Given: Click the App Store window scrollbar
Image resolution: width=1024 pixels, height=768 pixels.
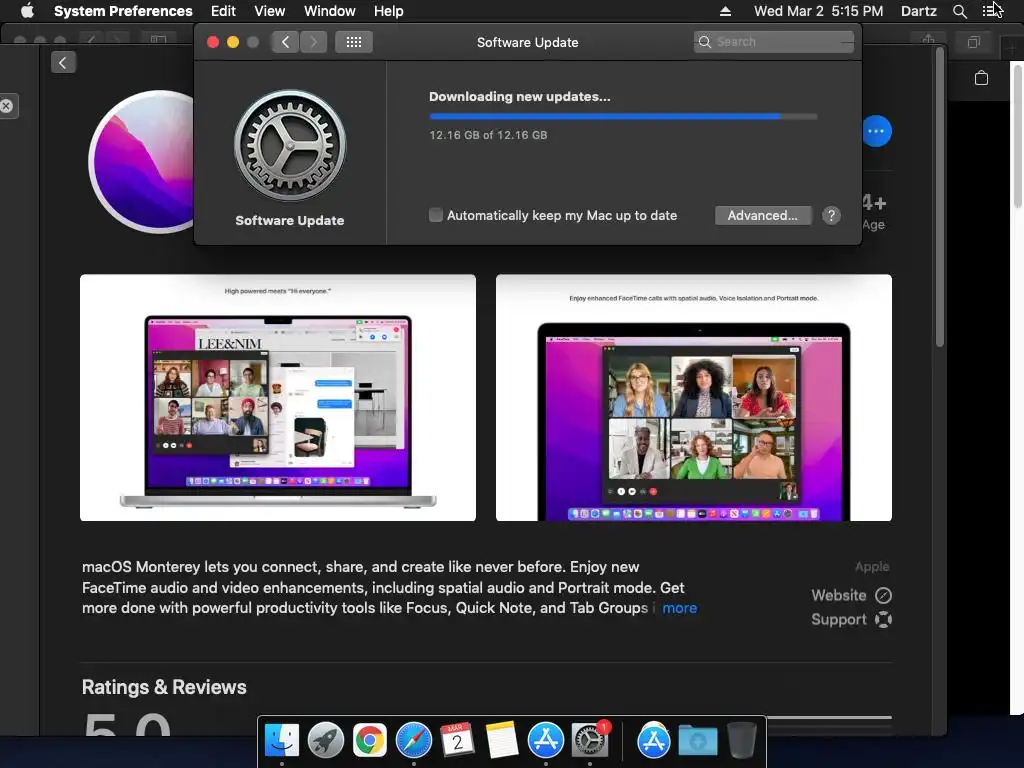Looking at the screenshot, I should 940,196.
